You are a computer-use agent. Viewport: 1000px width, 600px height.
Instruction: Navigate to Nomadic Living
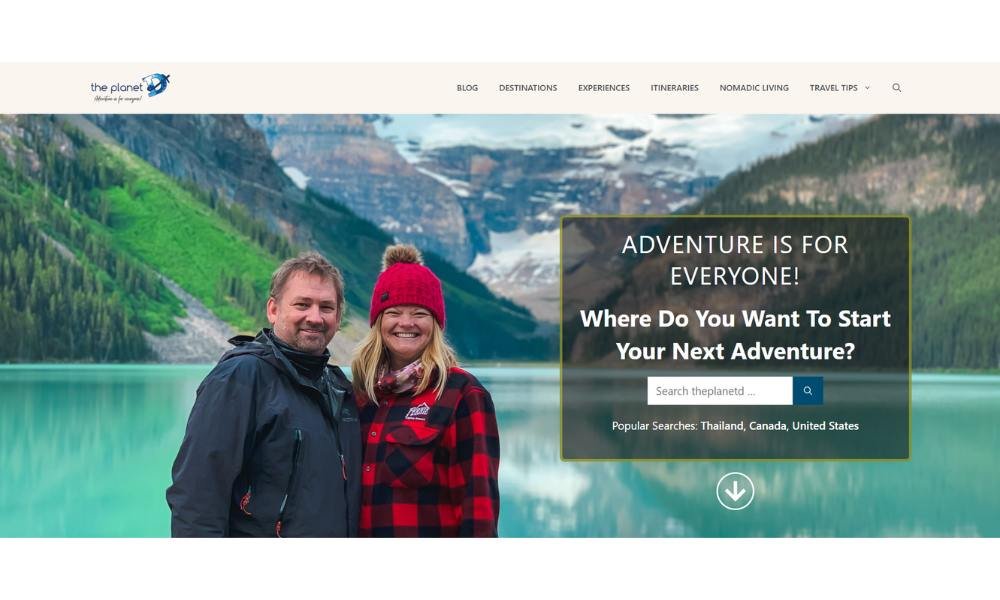click(754, 88)
